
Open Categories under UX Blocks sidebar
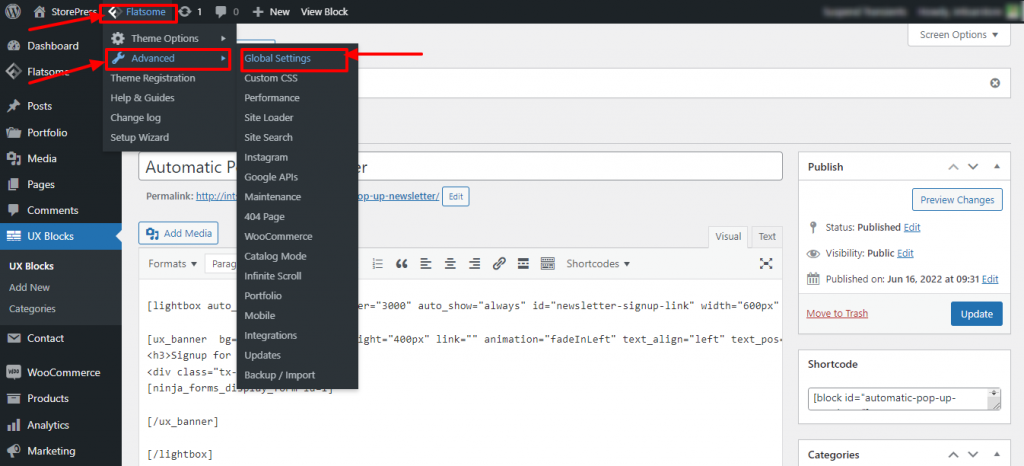pos(32,309)
